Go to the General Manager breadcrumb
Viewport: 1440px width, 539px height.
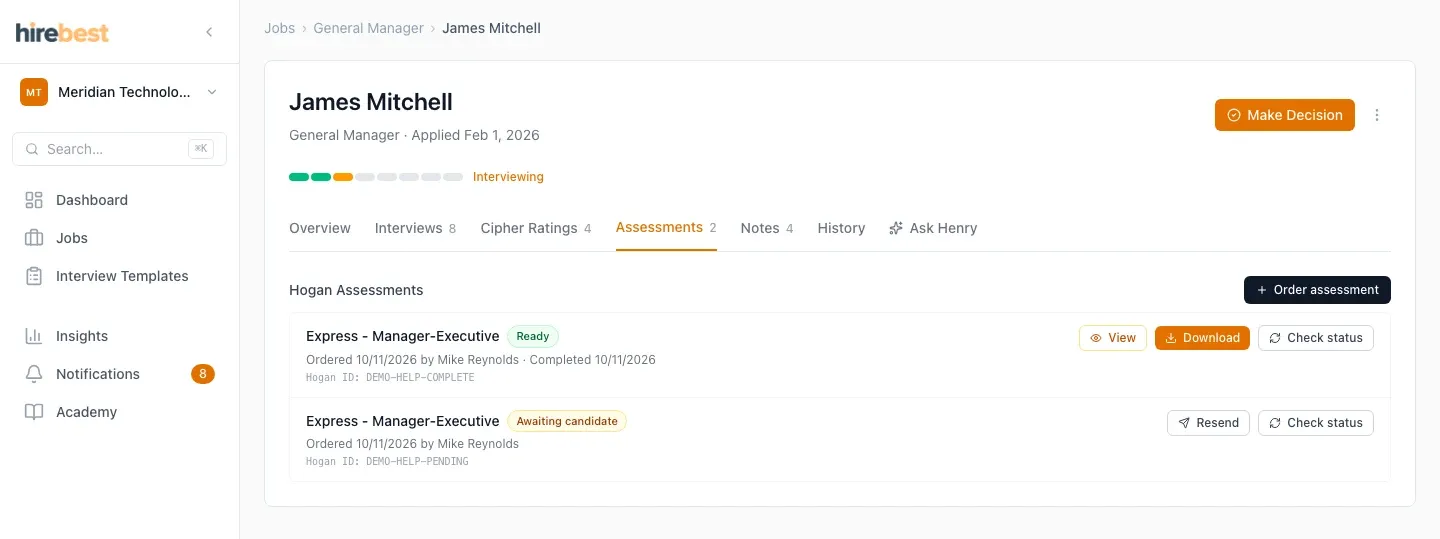[x=368, y=28]
